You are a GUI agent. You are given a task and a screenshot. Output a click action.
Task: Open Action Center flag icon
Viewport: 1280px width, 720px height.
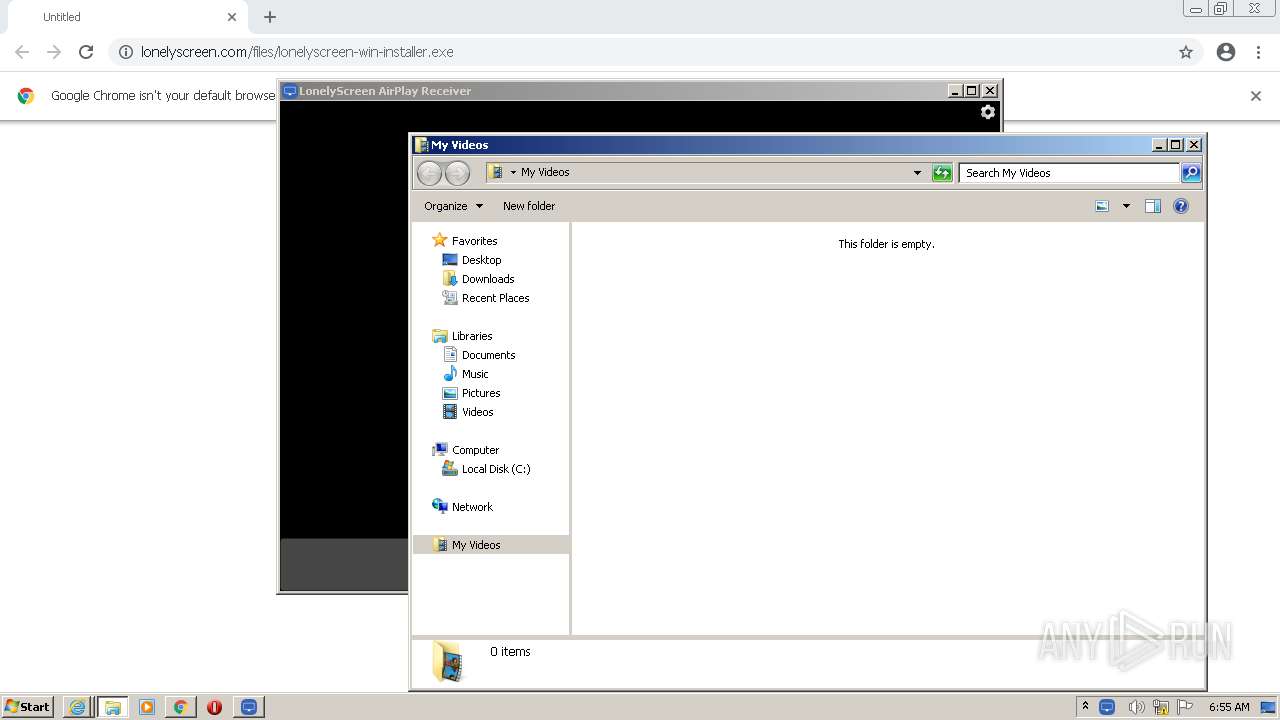pos(1186,707)
